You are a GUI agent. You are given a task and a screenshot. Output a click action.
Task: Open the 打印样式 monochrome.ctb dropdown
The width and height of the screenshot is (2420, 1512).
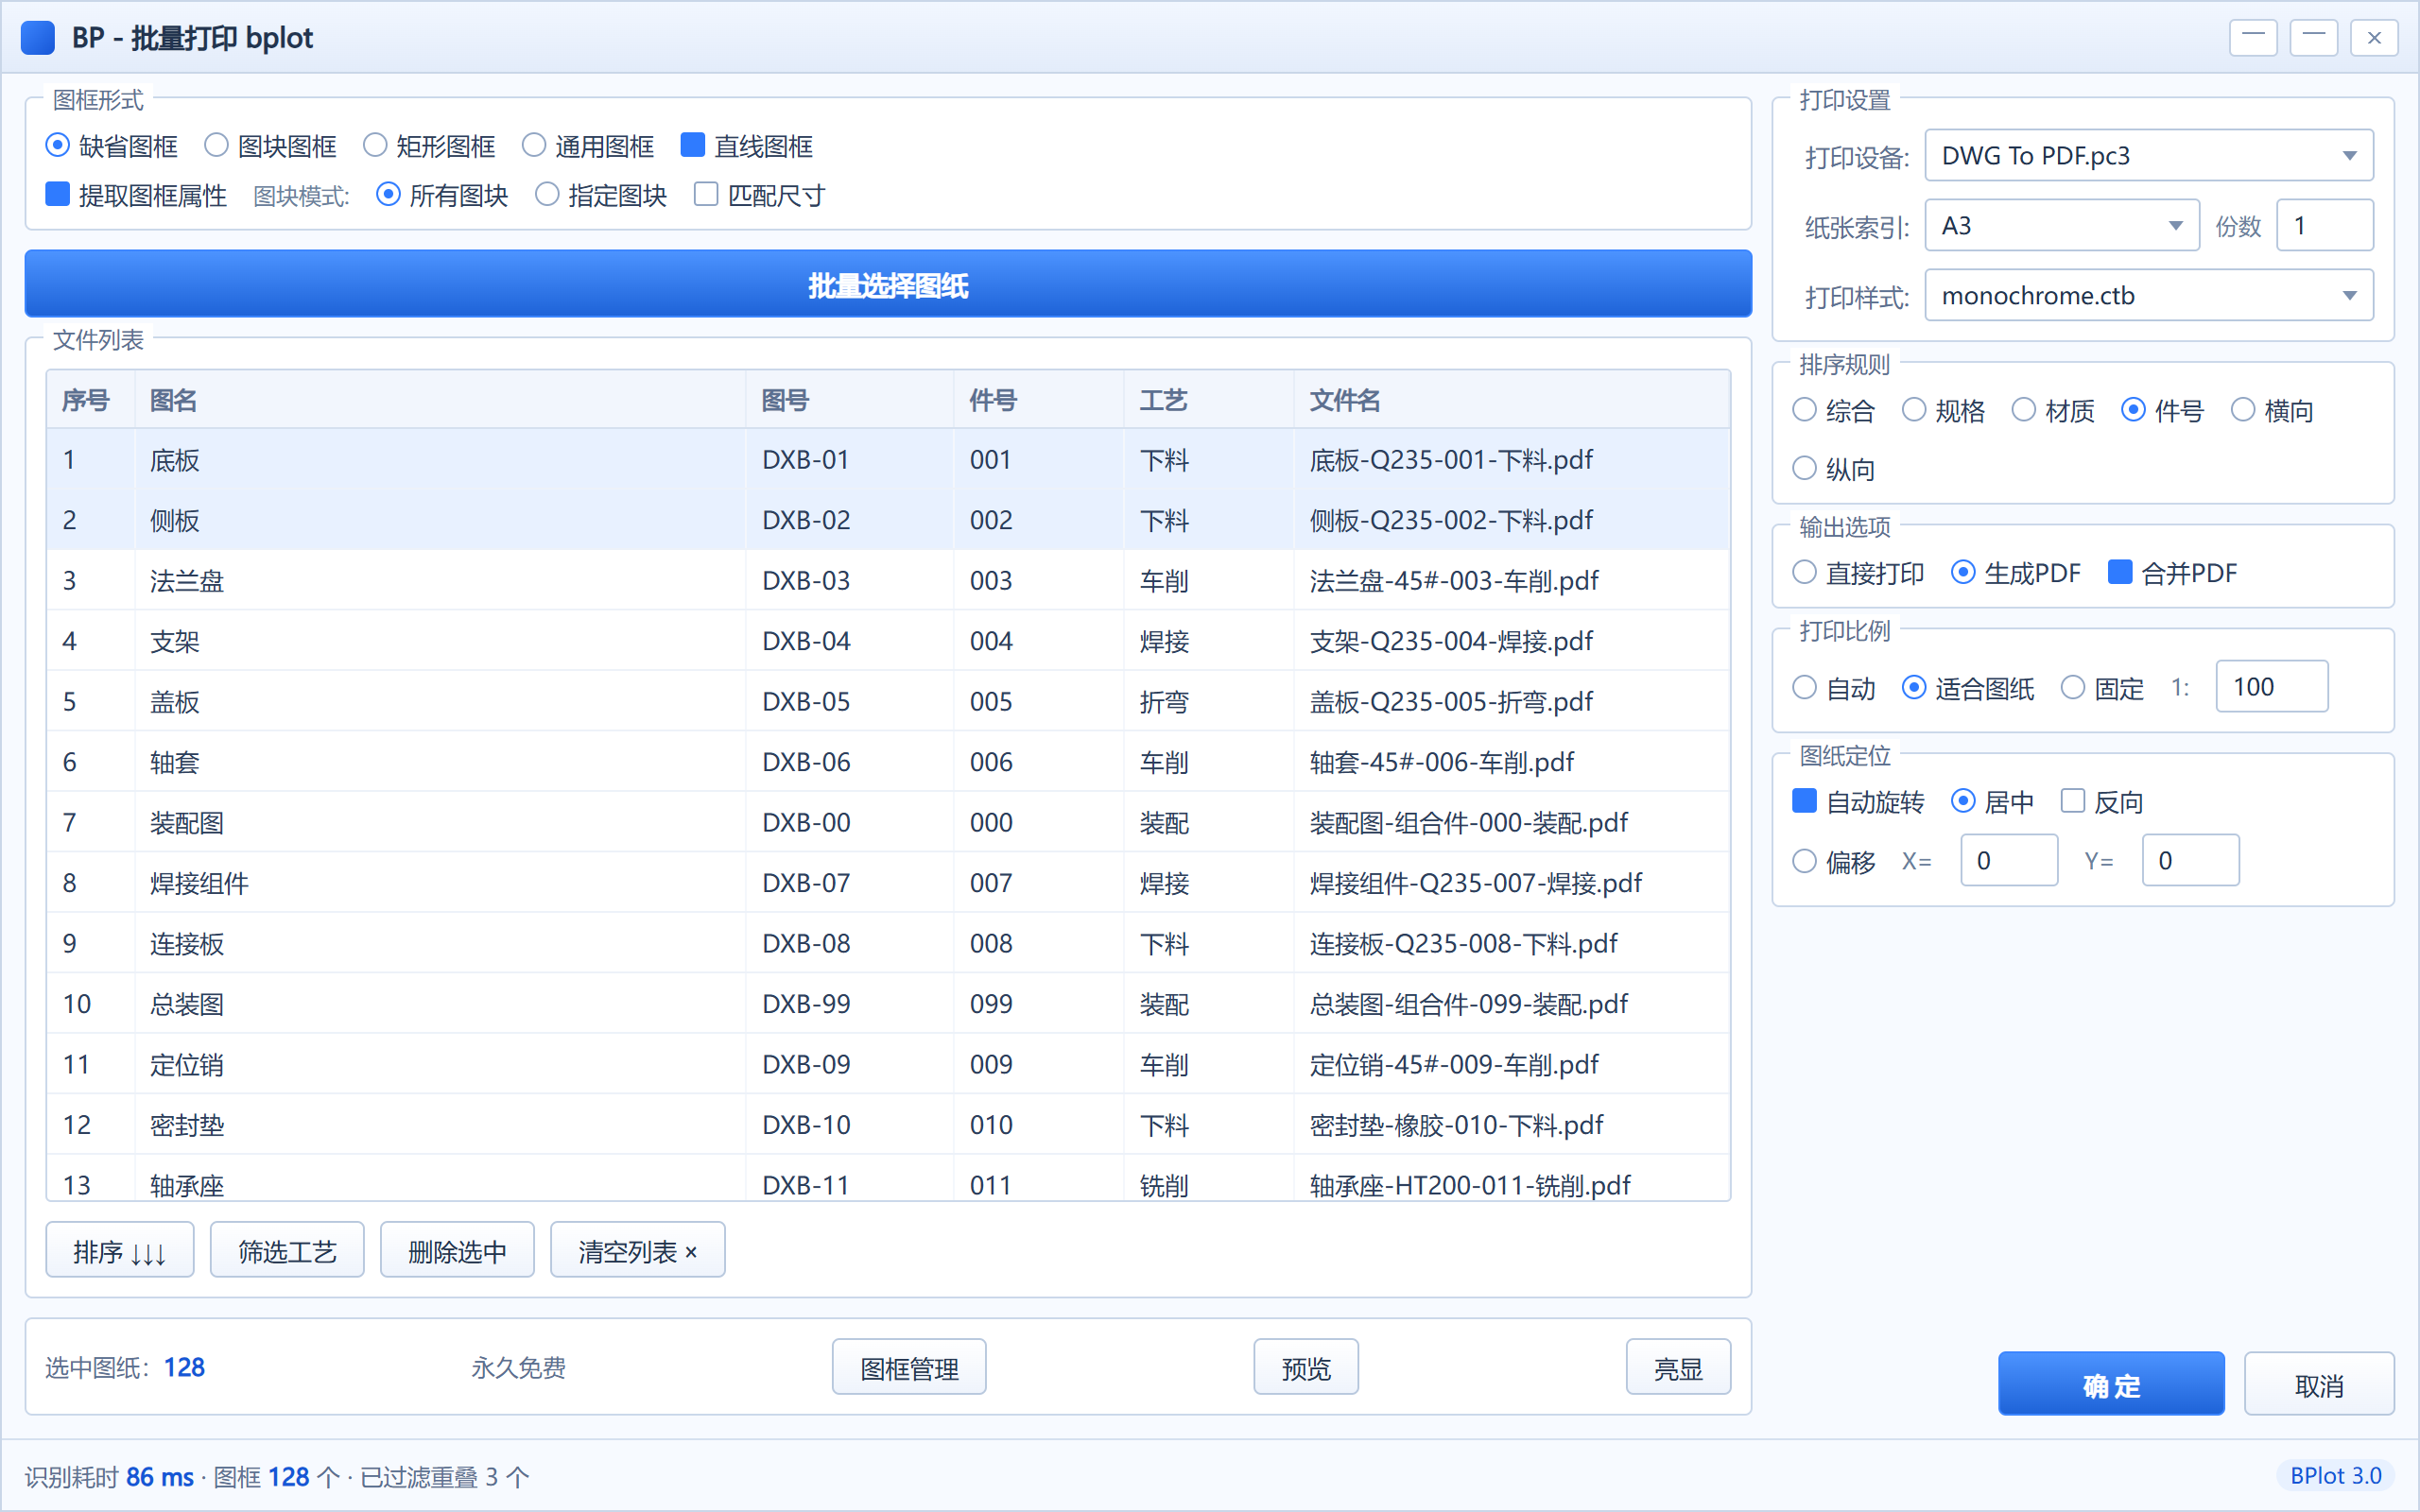[2148, 296]
